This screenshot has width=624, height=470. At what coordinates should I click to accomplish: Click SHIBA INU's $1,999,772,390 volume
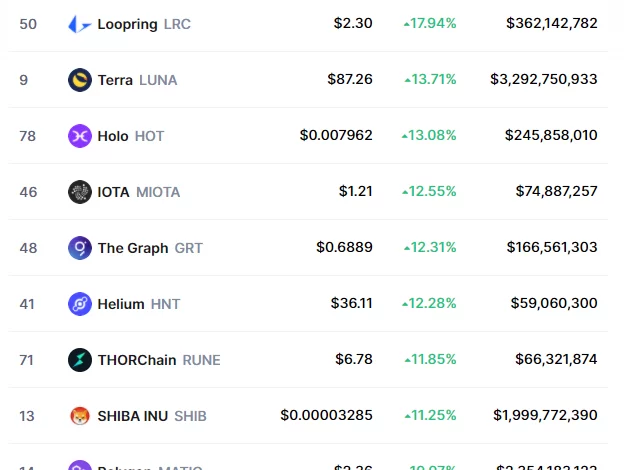pos(545,415)
